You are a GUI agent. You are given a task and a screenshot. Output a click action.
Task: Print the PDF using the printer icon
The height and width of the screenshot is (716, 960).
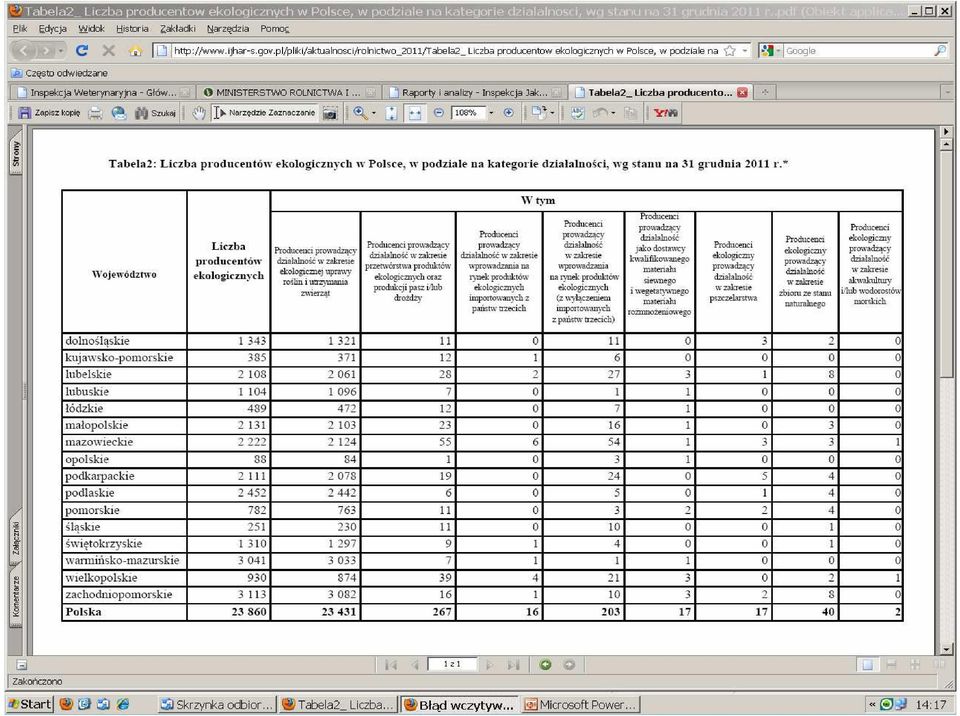click(x=96, y=113)
